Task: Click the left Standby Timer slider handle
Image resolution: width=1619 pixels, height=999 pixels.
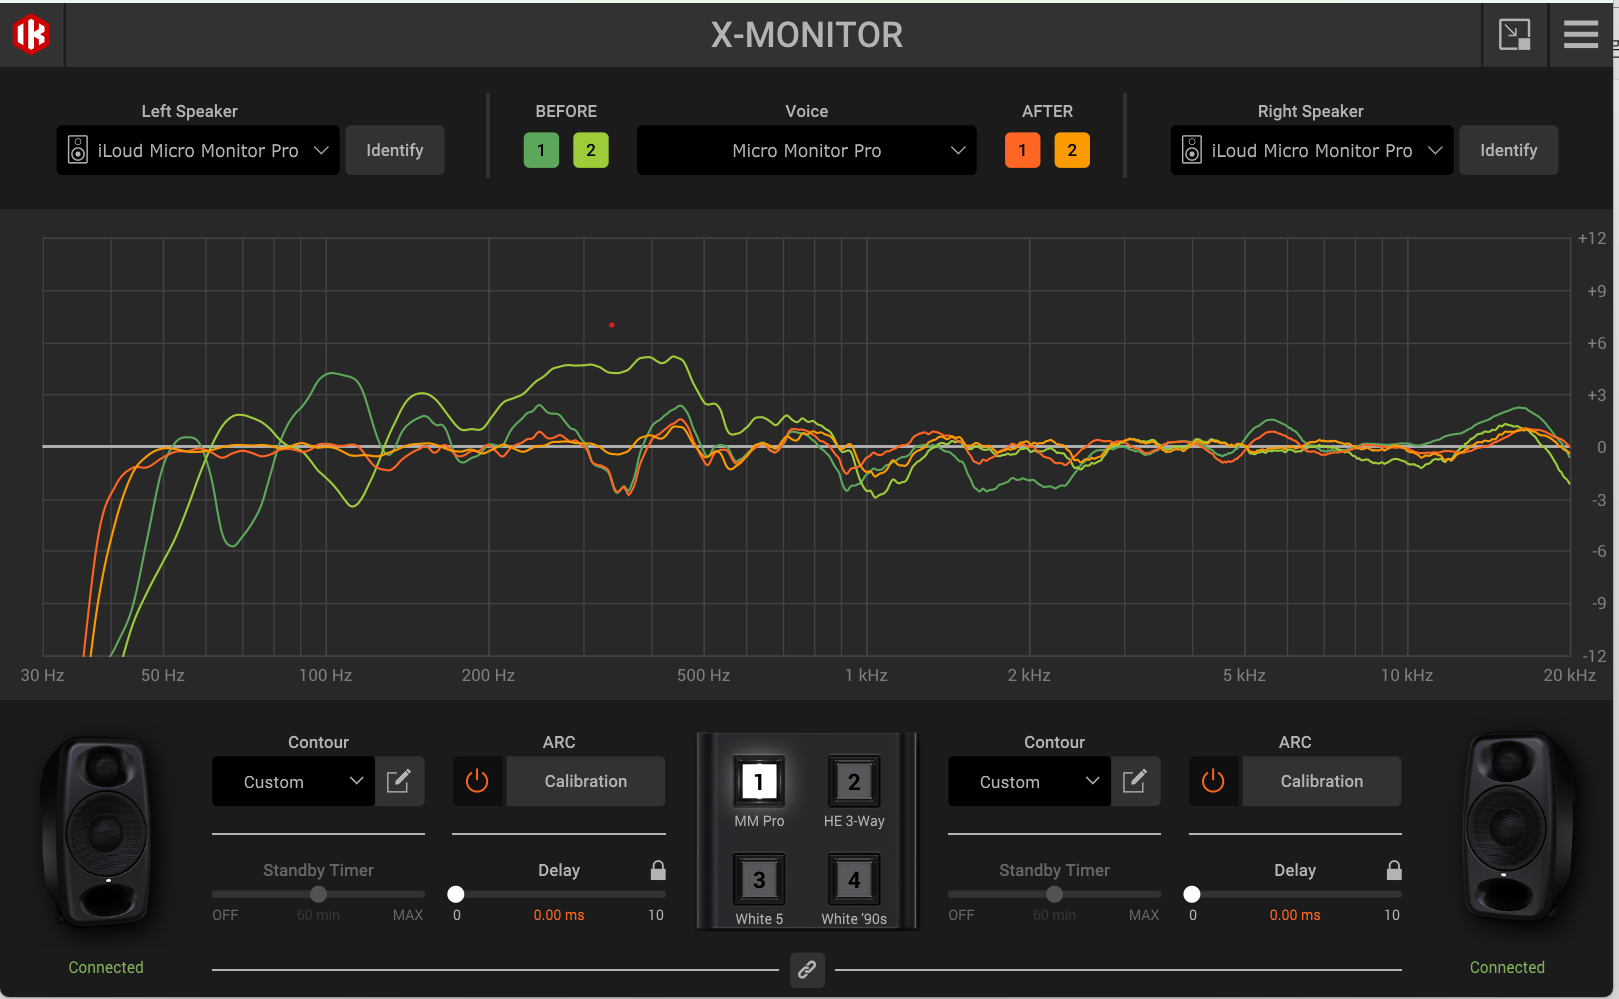Action: [x=318, y=894]
